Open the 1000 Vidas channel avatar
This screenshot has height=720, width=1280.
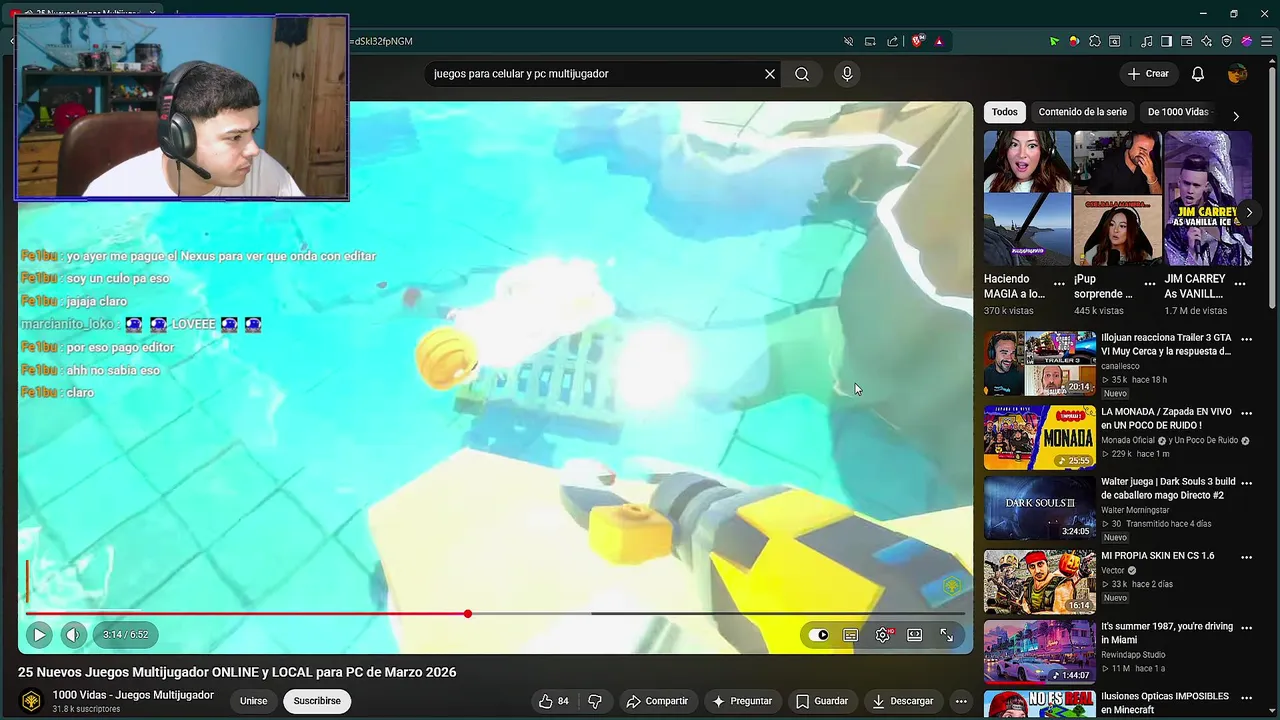point(32,701)
